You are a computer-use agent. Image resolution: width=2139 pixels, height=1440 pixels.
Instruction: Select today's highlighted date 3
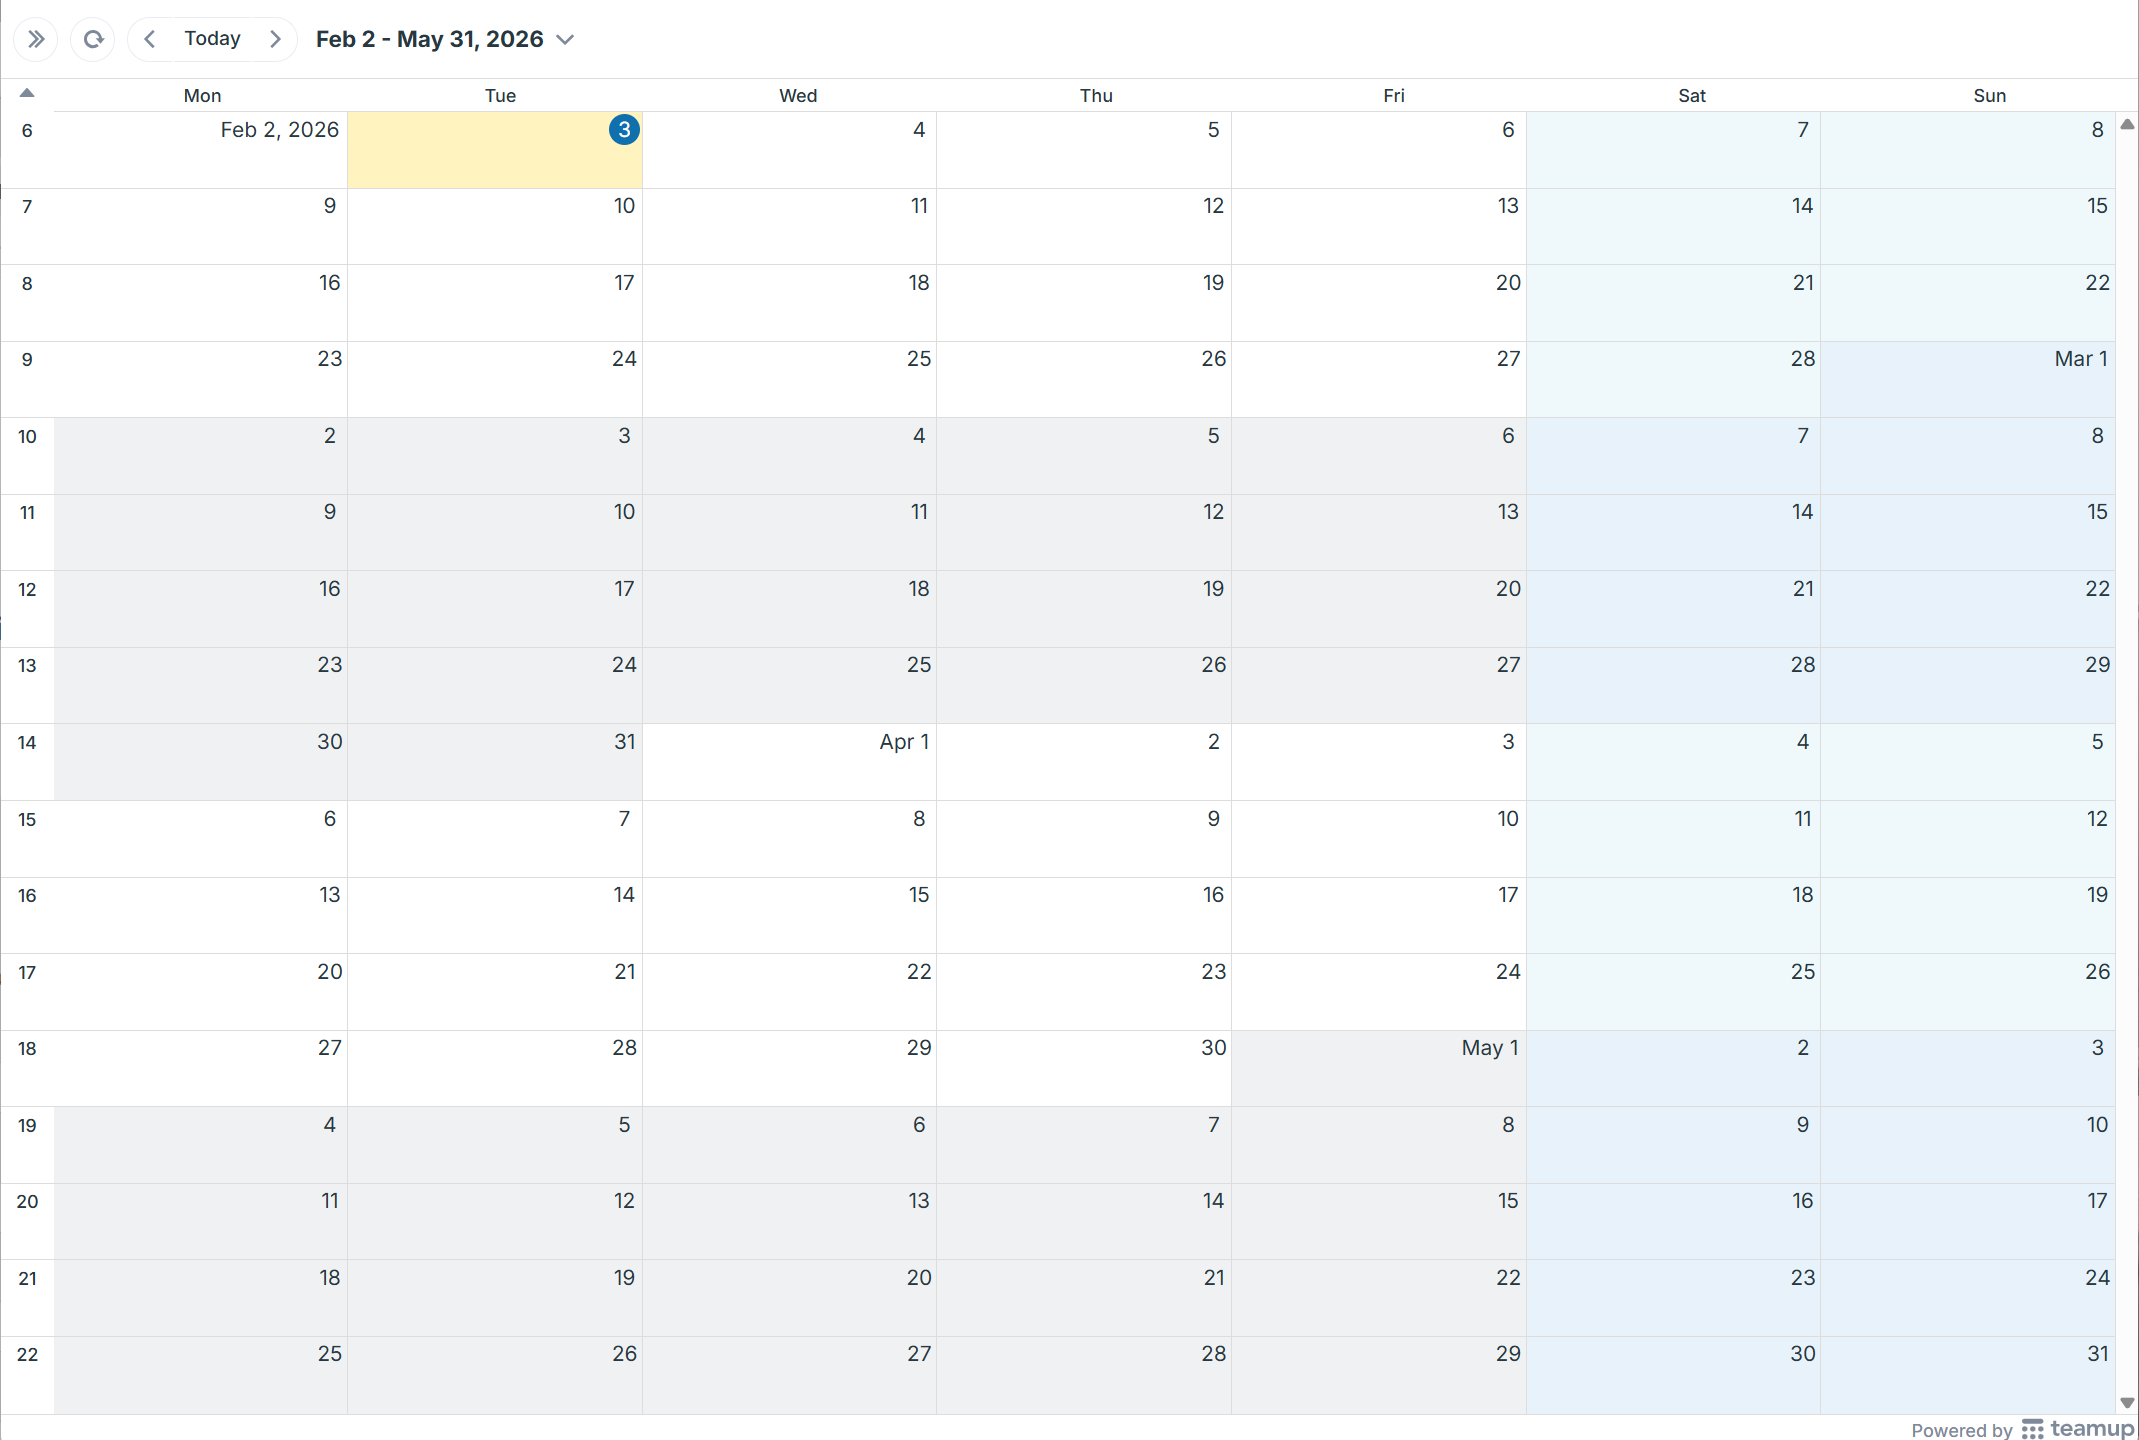click(624, 130)
